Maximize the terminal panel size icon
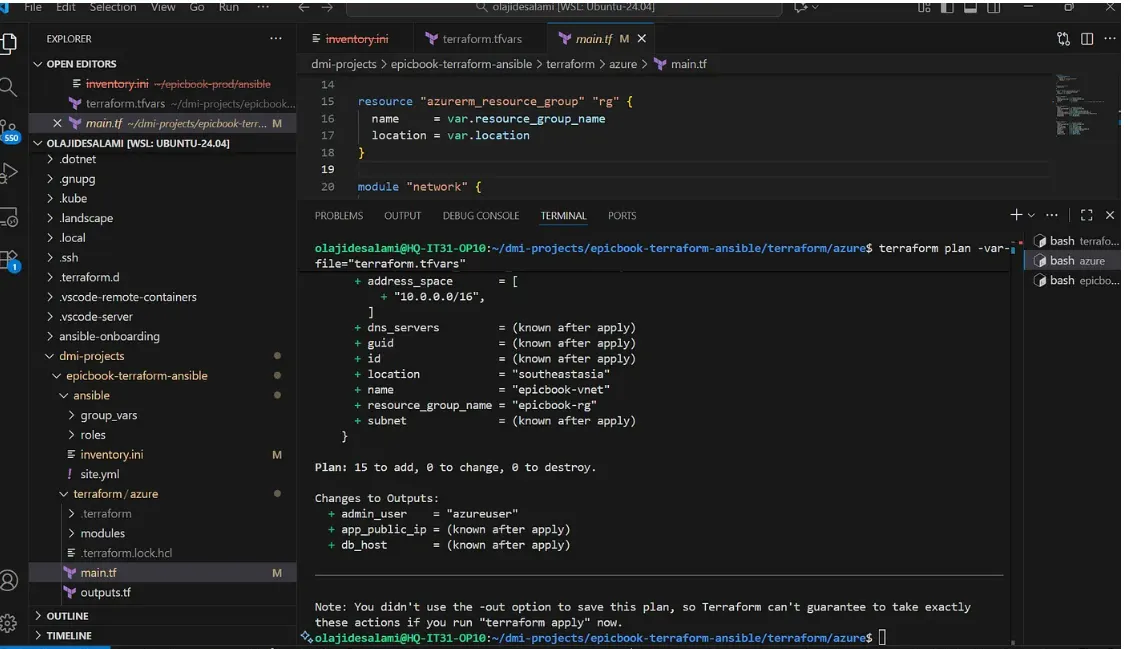 click(x=1086, y=215)
